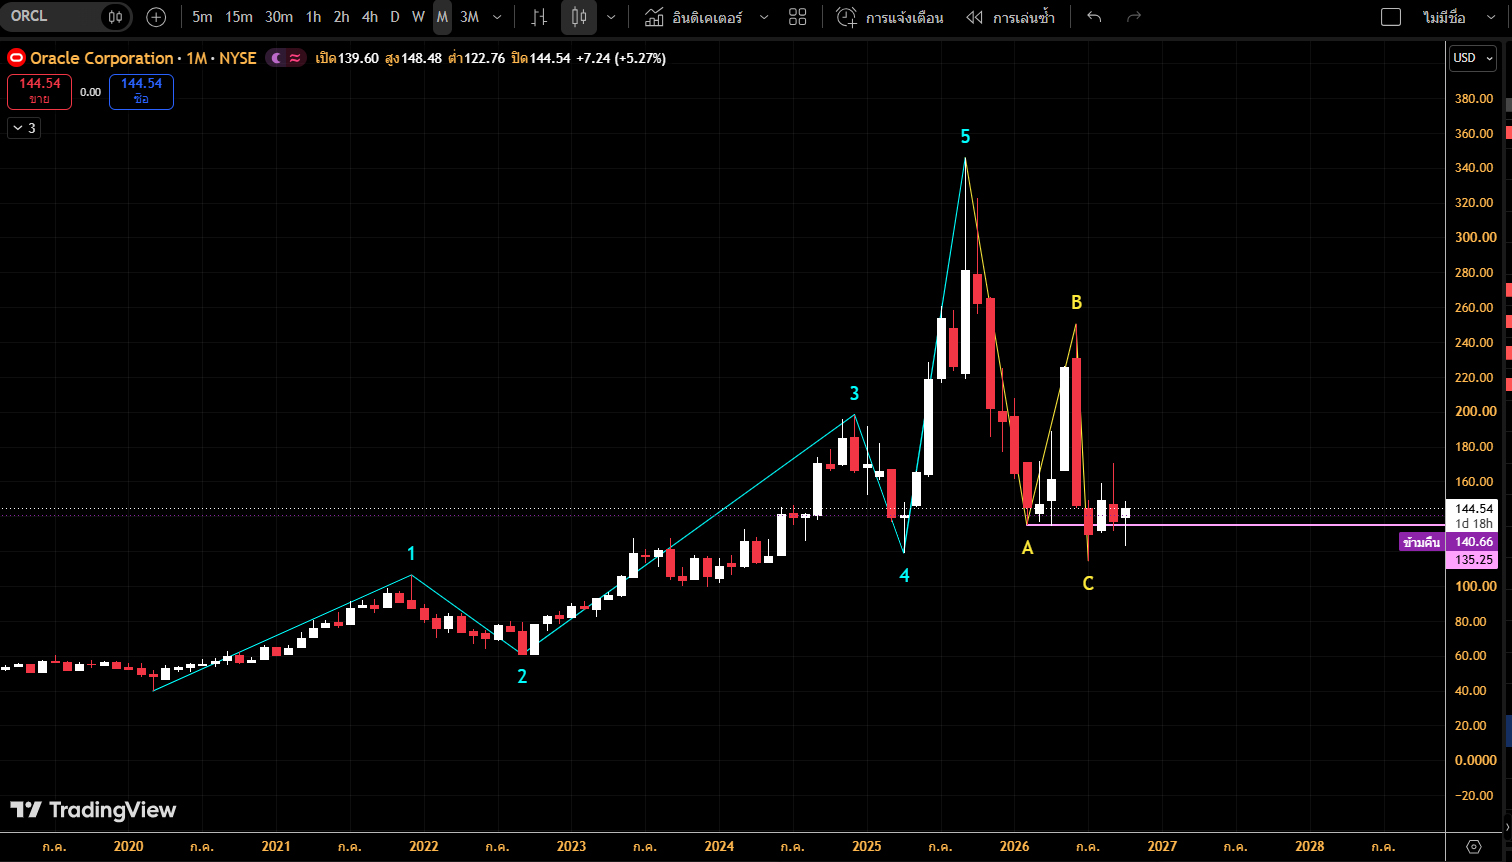The image size is (1512, 862).
Task: Choose the 4h timeframe
Action: 370,16
